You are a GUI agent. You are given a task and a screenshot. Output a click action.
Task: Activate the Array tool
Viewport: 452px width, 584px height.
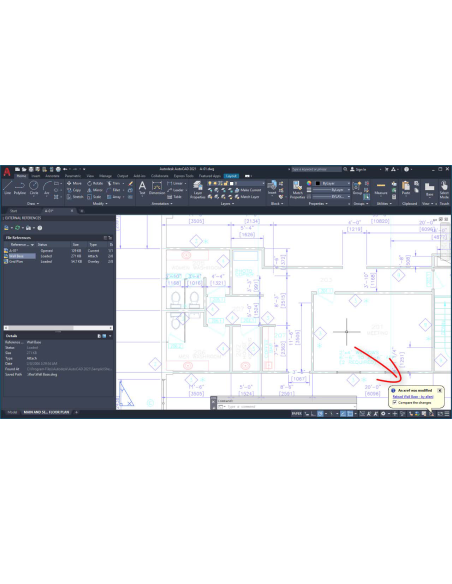114,197
